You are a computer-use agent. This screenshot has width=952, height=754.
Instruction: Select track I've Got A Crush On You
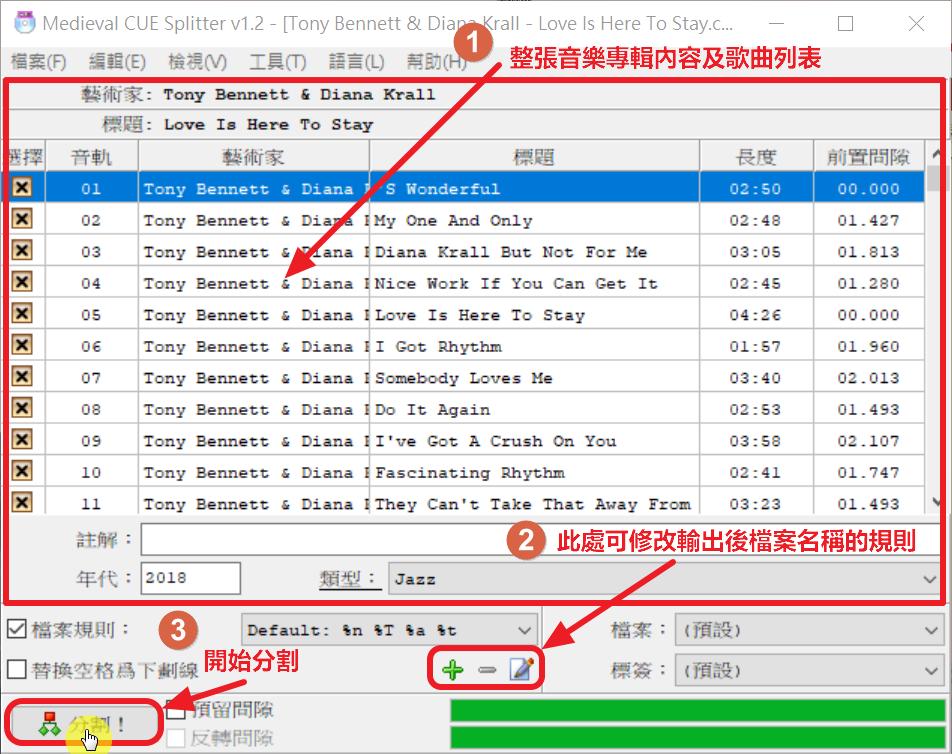click(534, 441)
